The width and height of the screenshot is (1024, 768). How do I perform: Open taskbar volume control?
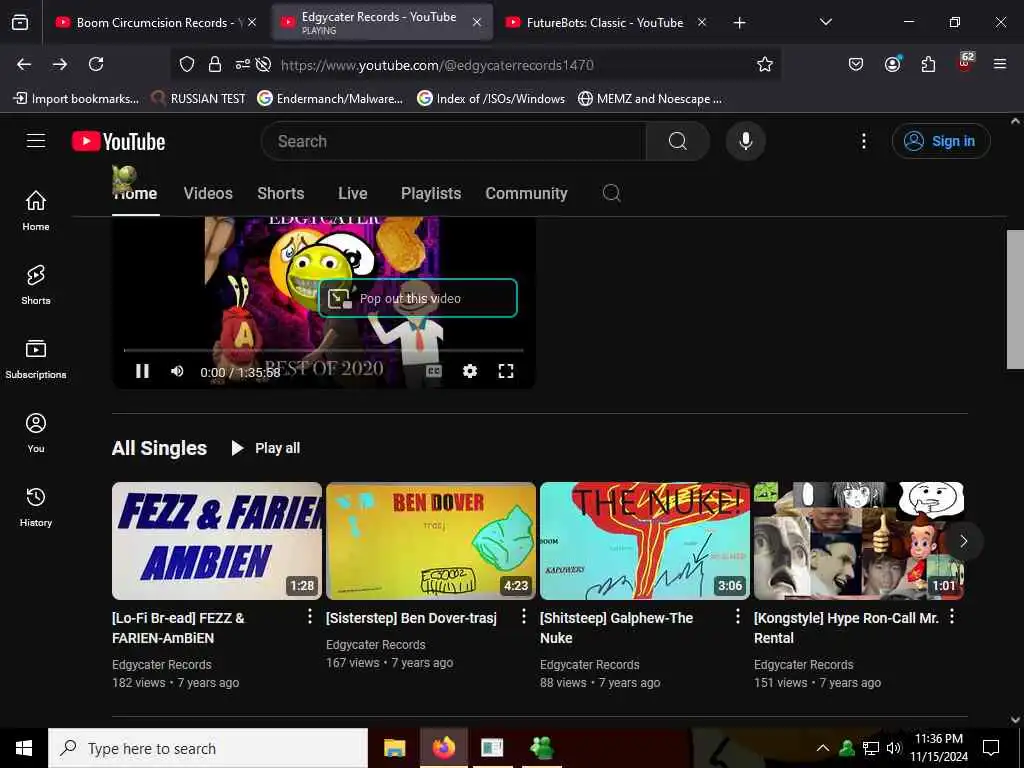point(894,748)
